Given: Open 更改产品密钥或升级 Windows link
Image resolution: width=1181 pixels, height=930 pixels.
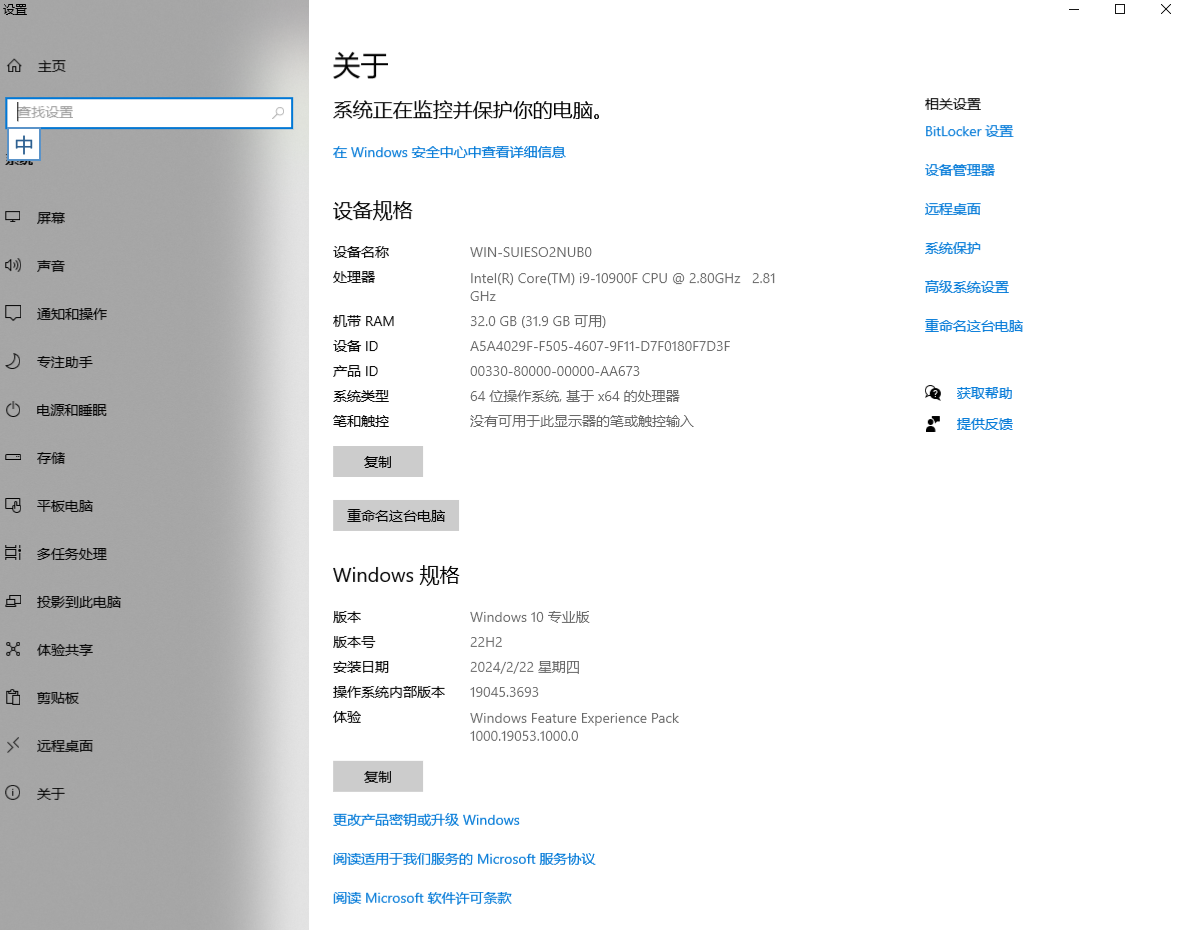Looking at the screenshot, I should (x=426, y=820).
